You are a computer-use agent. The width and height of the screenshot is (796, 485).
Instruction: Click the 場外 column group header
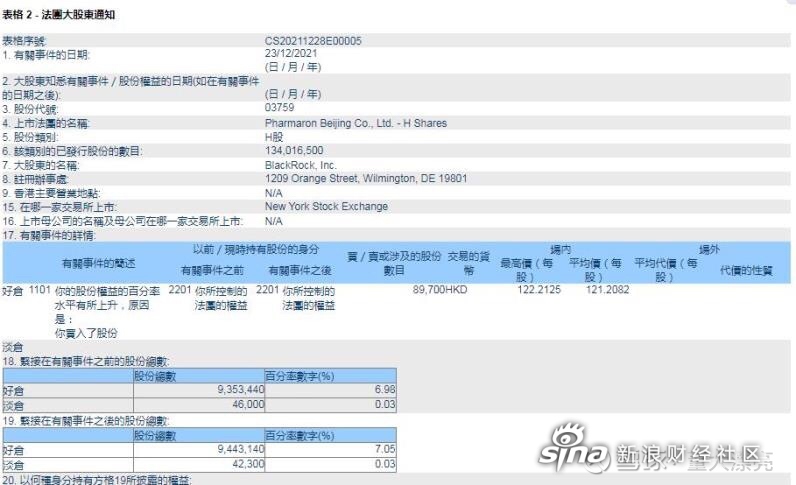[x=709, y=249]
